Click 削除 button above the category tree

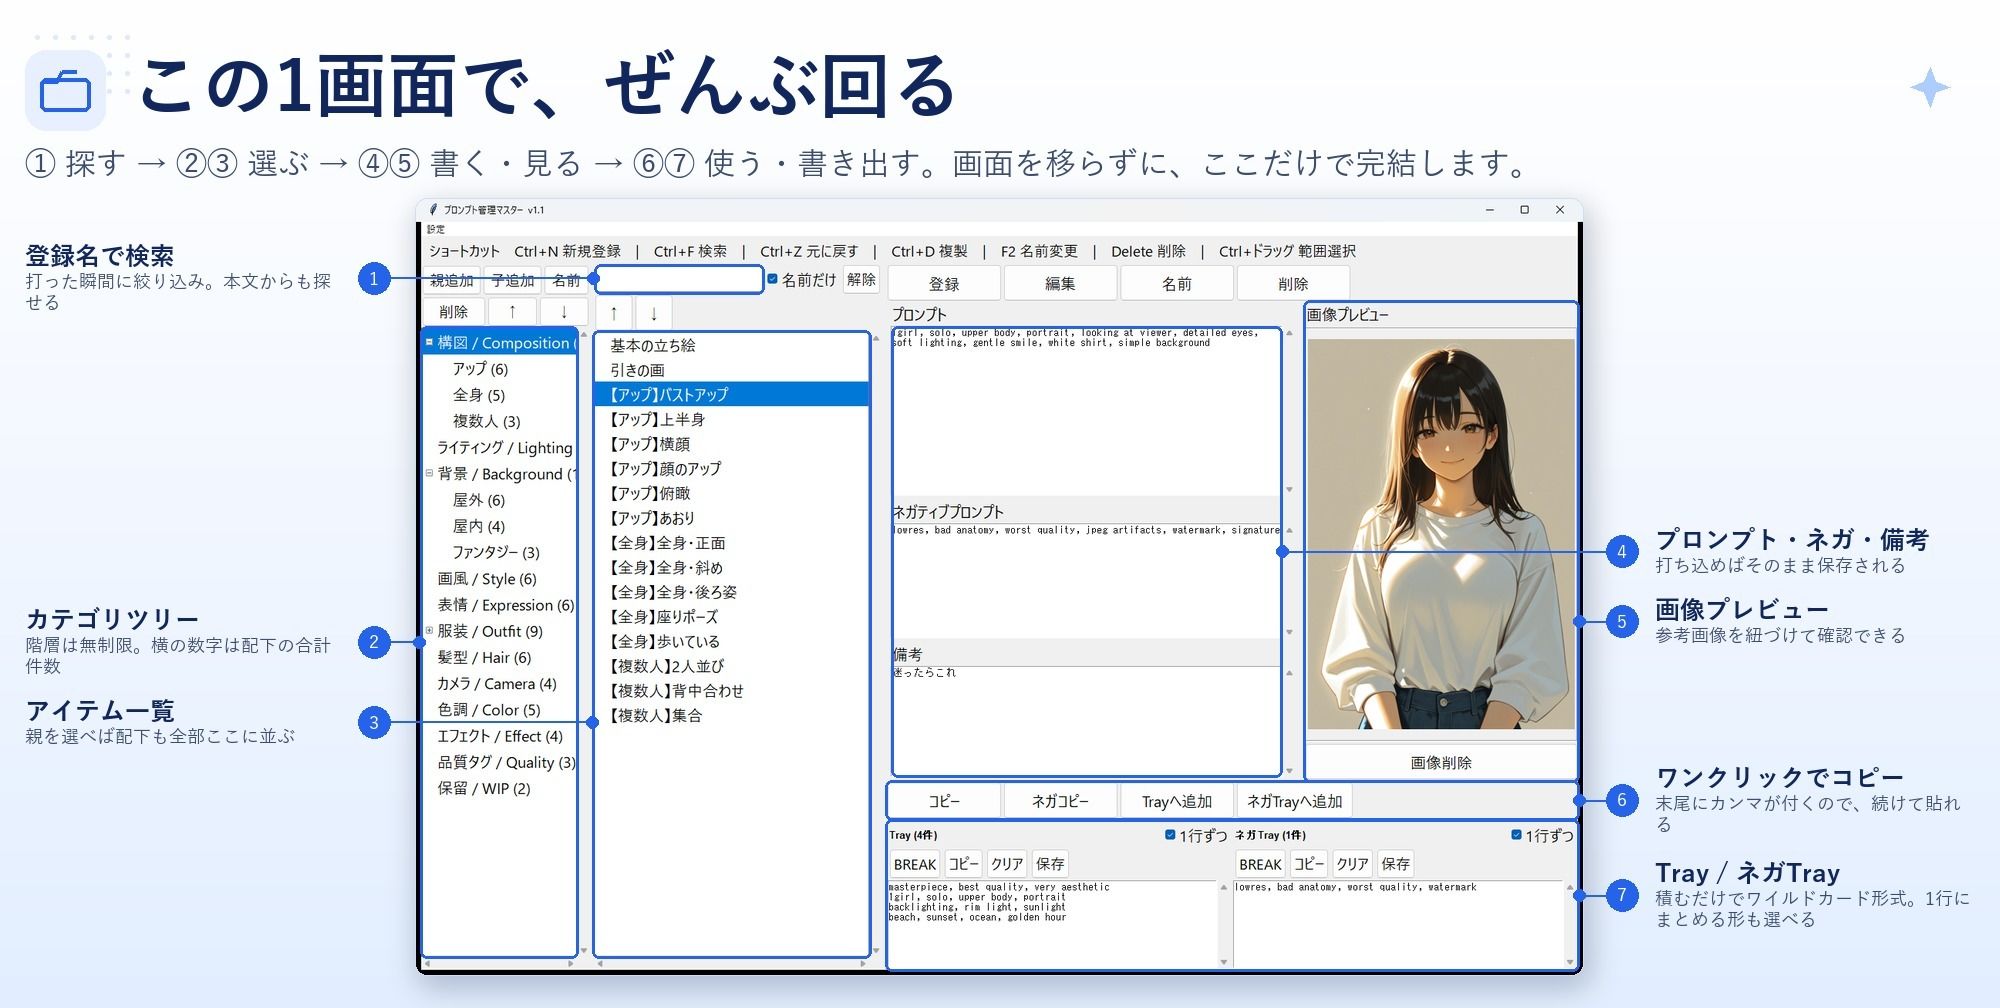pos(453,312)
